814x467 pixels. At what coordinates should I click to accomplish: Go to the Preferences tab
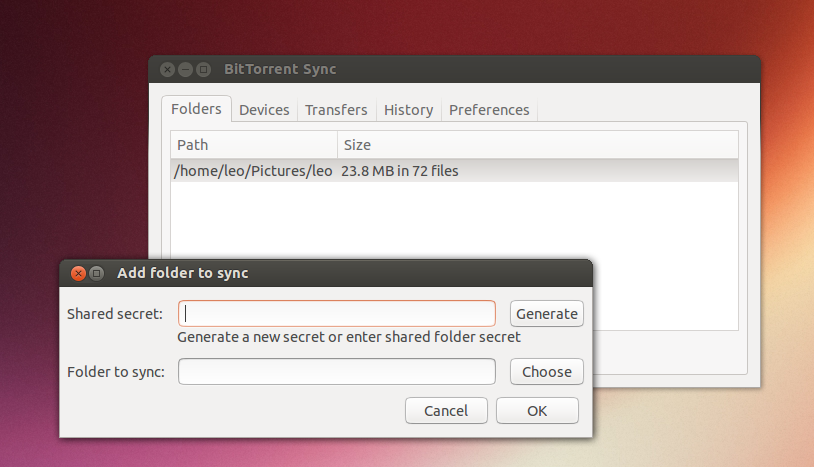(489, 110)
